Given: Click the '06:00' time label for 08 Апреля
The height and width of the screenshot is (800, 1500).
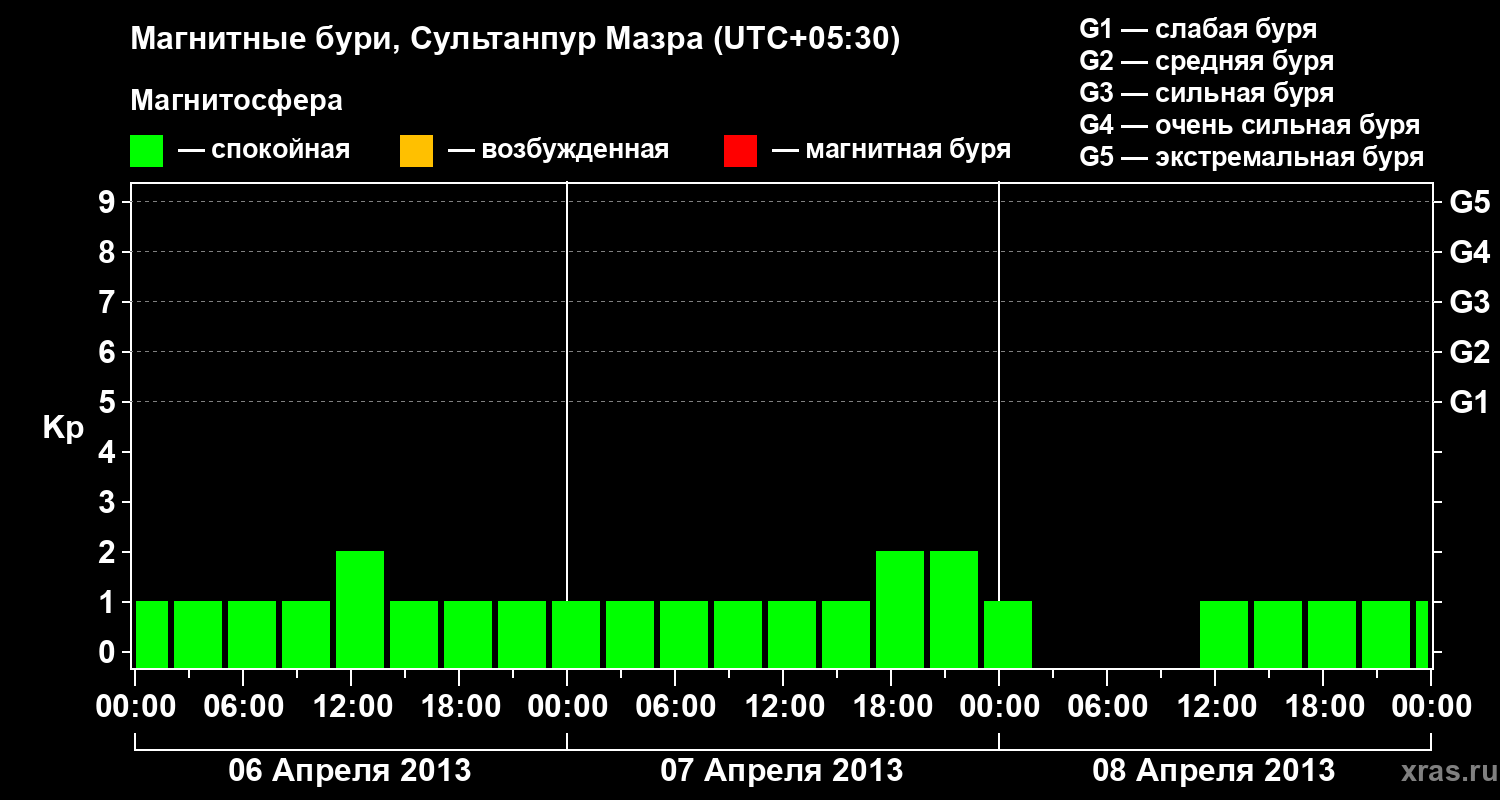Looking at the screenshot, I should click(1108, 707).
